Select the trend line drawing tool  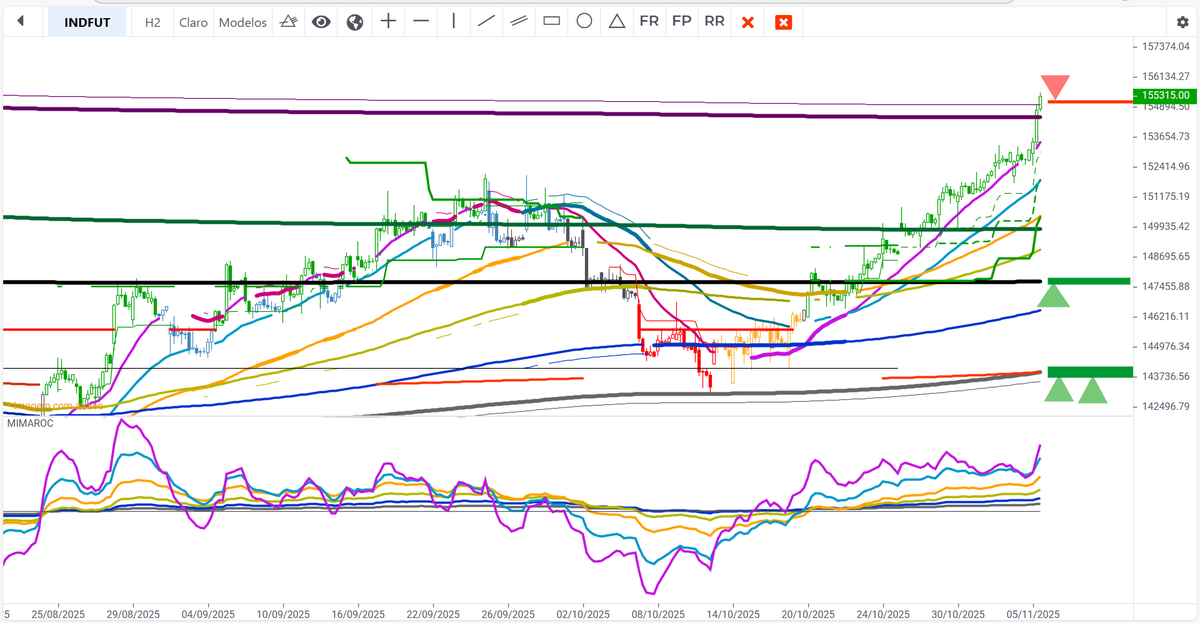[x=487, y=21]
